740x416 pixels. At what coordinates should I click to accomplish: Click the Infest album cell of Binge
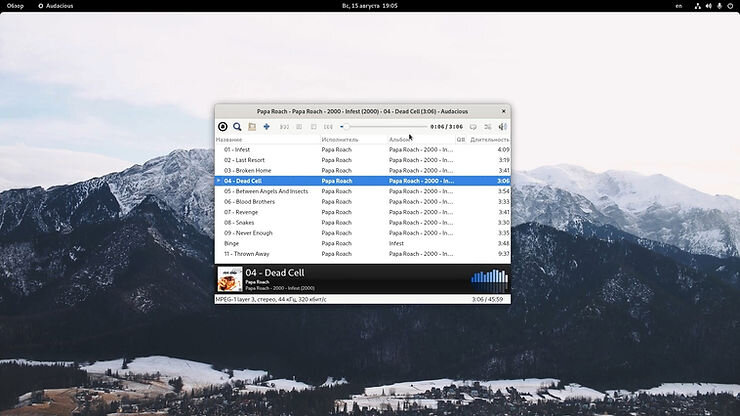[396, 244]
